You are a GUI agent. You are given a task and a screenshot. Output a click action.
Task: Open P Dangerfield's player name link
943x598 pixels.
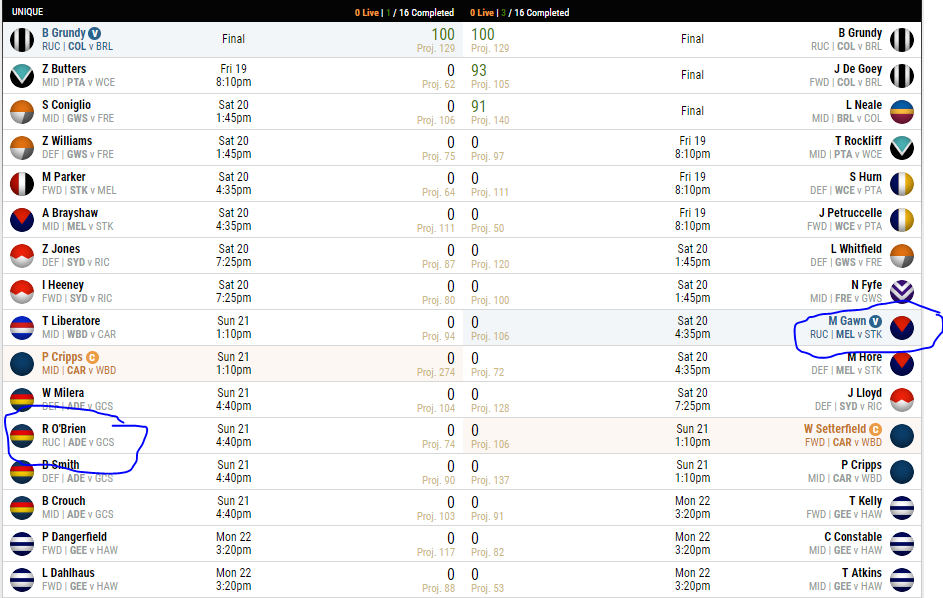(x=74, y=537)
